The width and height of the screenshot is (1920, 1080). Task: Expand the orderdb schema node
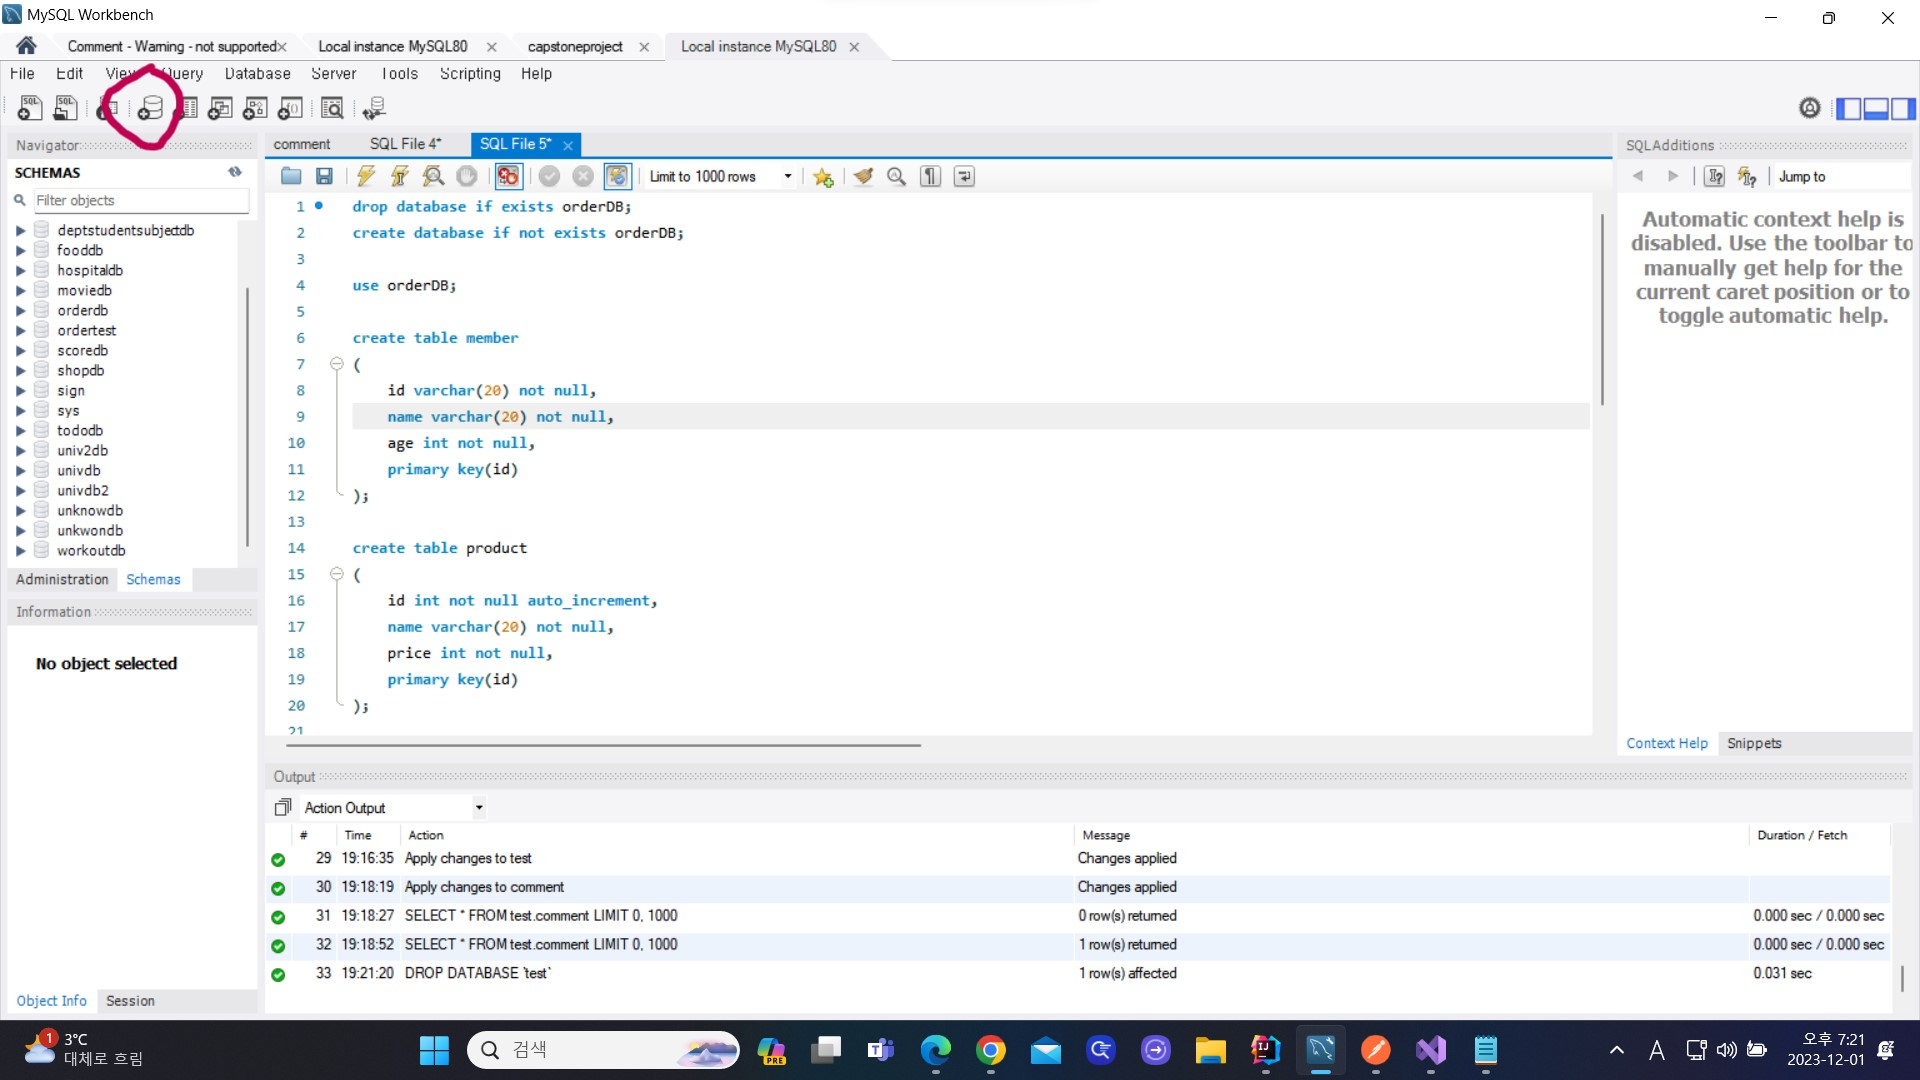[x=20, y=311]
